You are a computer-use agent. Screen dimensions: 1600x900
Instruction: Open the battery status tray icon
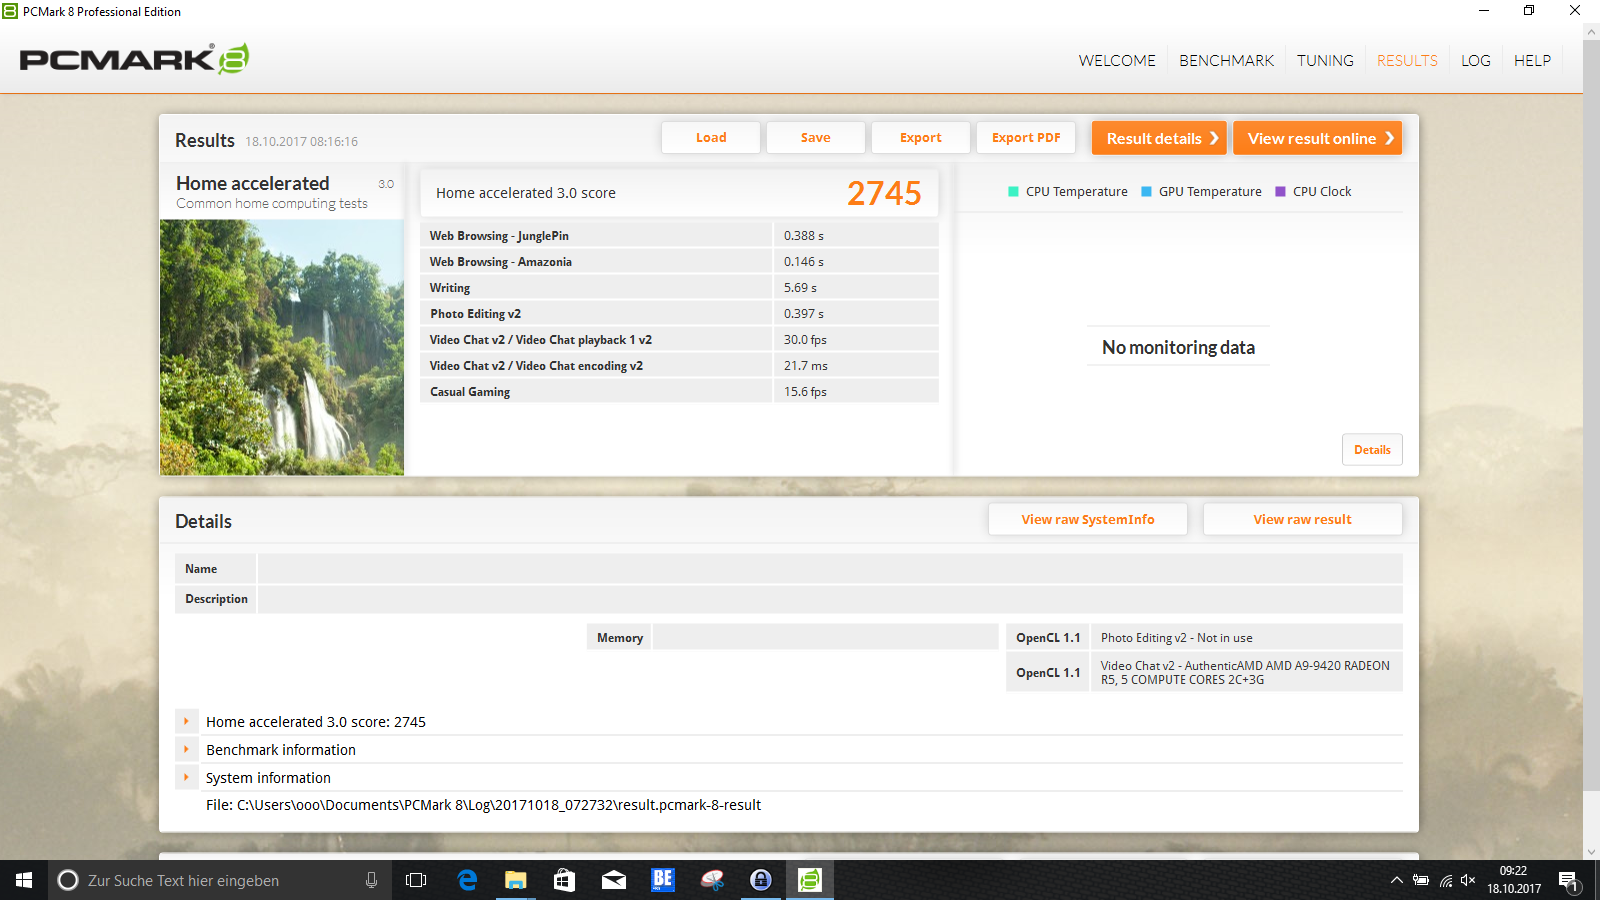coord(1421,881)
